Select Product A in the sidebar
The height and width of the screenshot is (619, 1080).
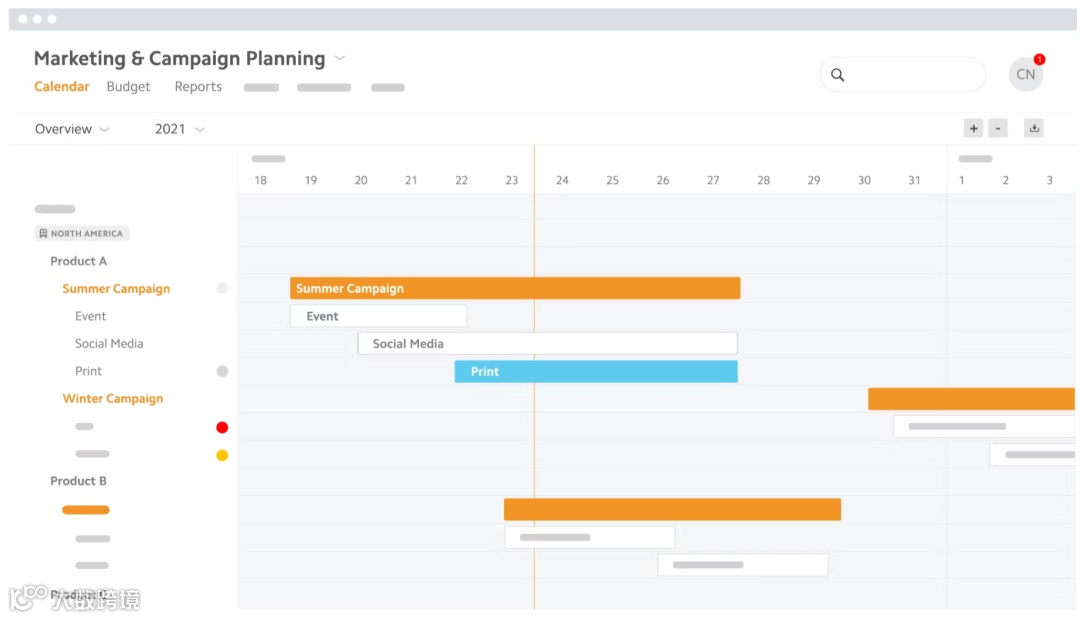point(78,261)
